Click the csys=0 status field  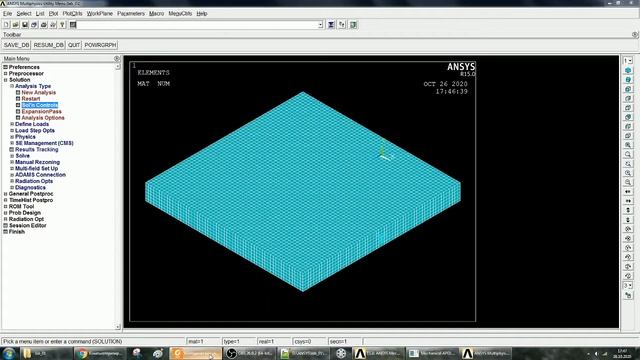click(308, 341)
